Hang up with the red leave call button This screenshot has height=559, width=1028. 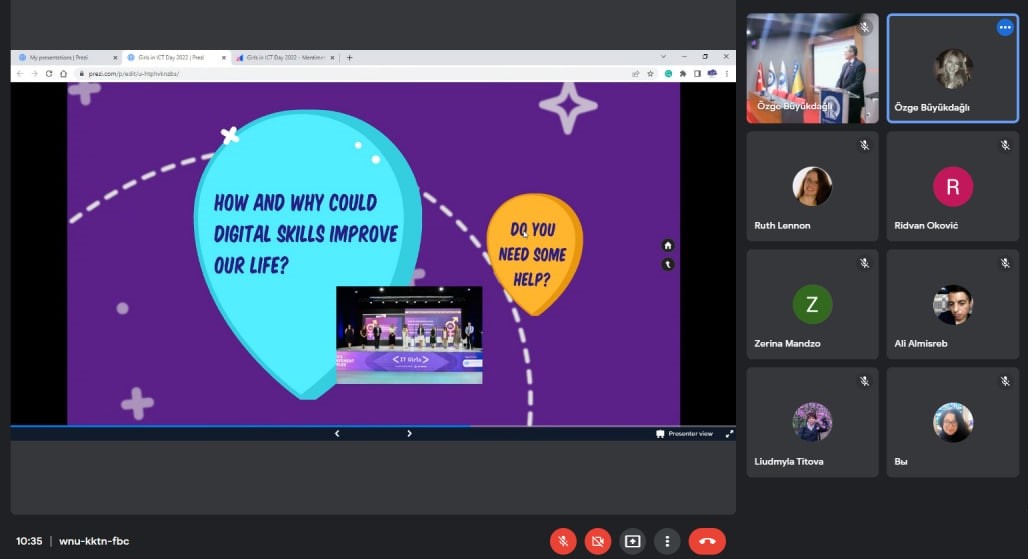tap(707, 541)
